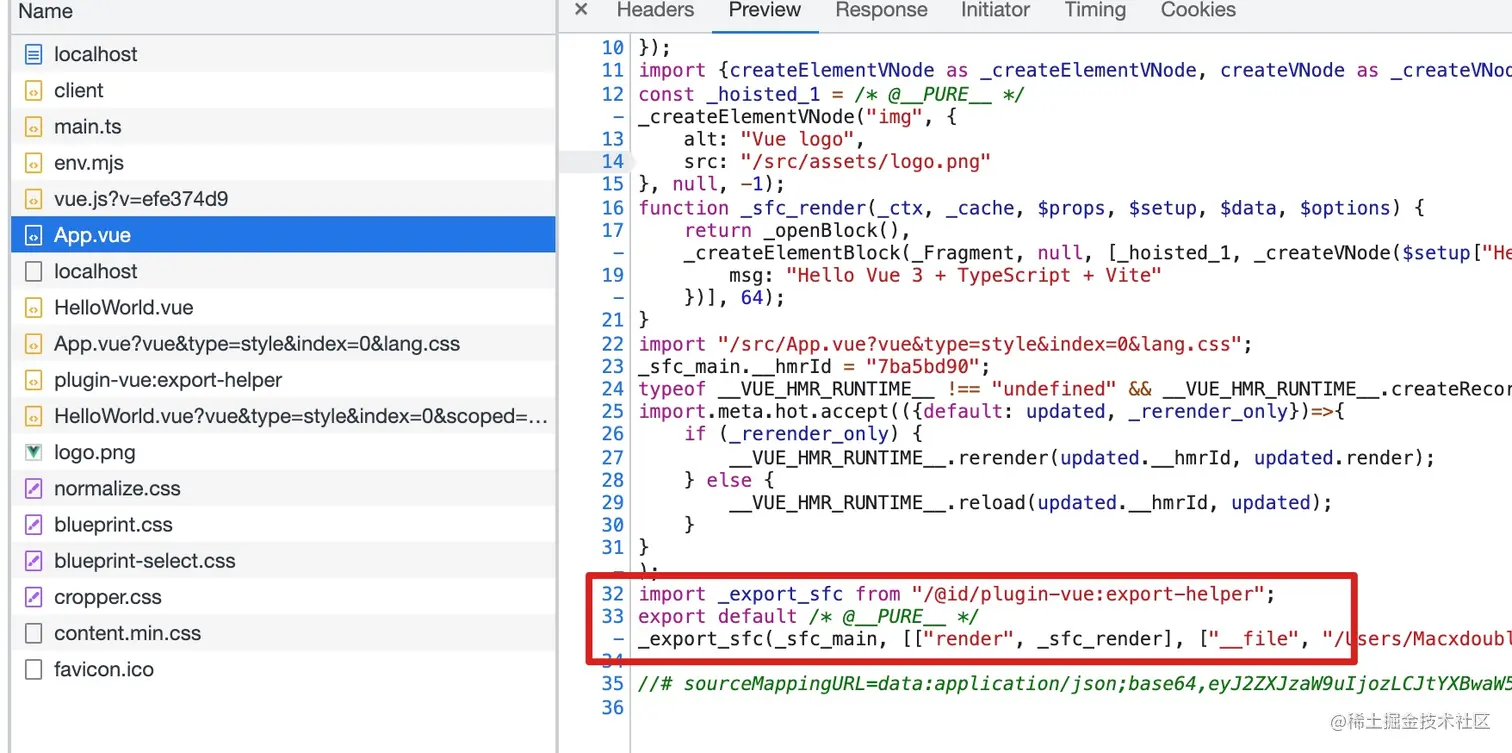The image size is (1512, 753).
Task: Select HelloWorld.vue?vue&type=style scoped request
Action: coord(283,416)
